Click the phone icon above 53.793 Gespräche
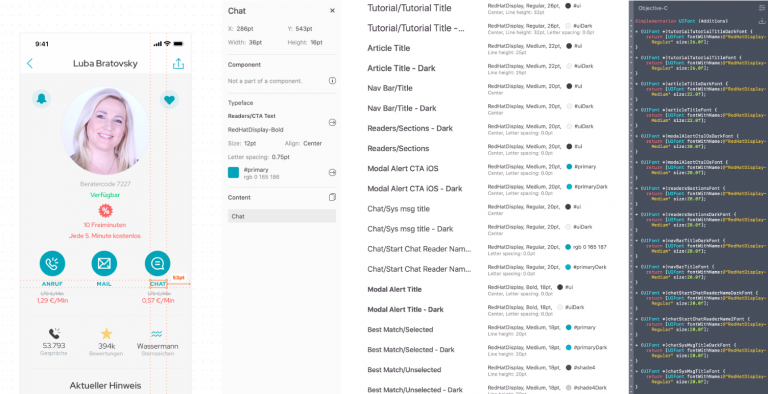 (x=54, y=334)
